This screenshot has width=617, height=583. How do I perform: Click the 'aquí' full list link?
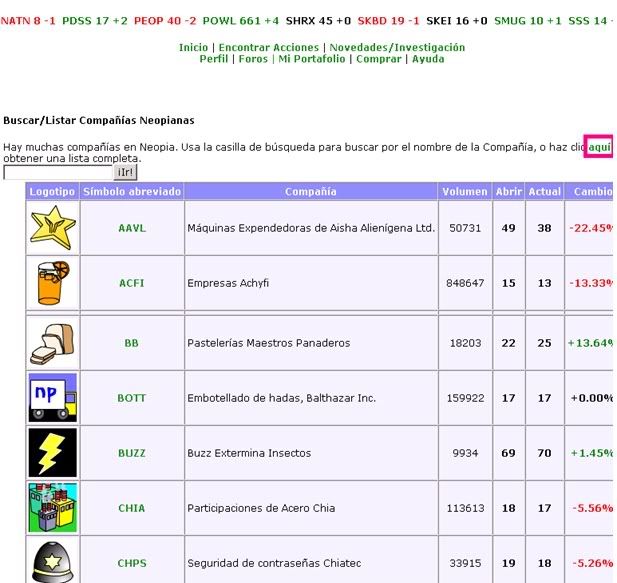pyautogui.click(x=599, y=147)
